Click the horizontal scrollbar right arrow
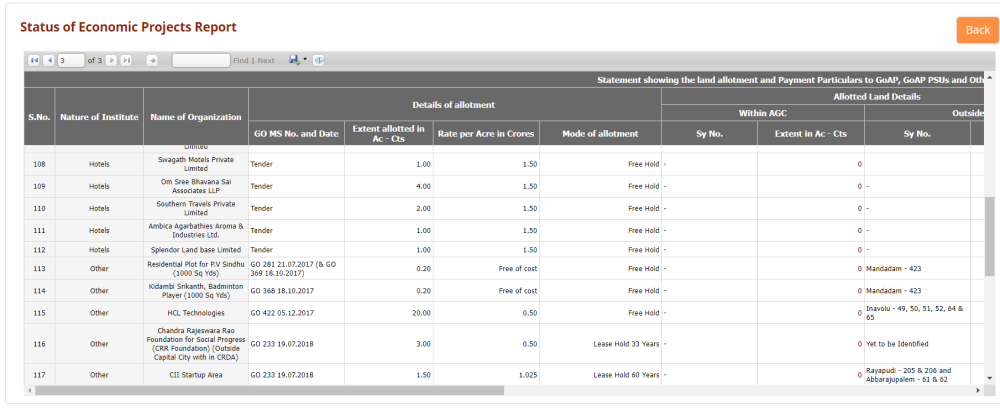This screenshot has height=415, width=1000. (979, 390)
